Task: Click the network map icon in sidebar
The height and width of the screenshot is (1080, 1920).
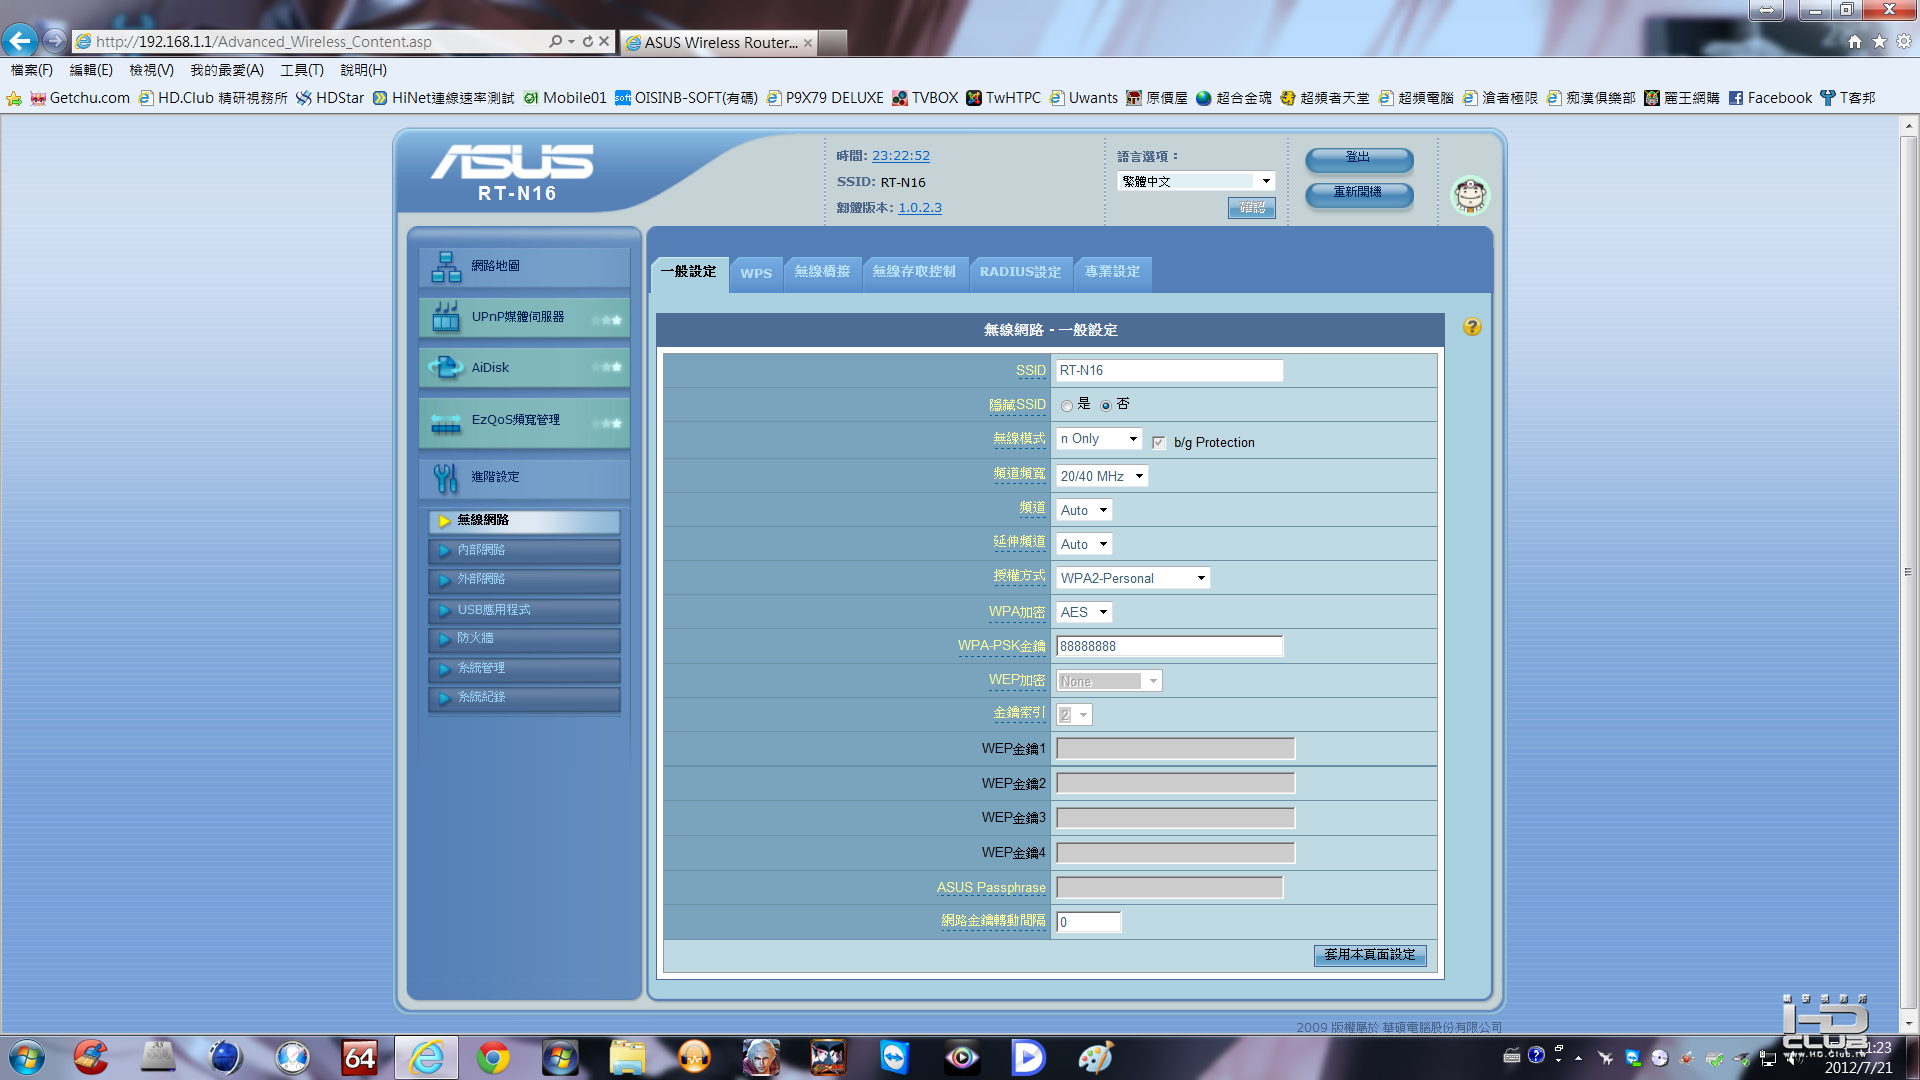Action: pyautogui.click(x=446, y=267)
